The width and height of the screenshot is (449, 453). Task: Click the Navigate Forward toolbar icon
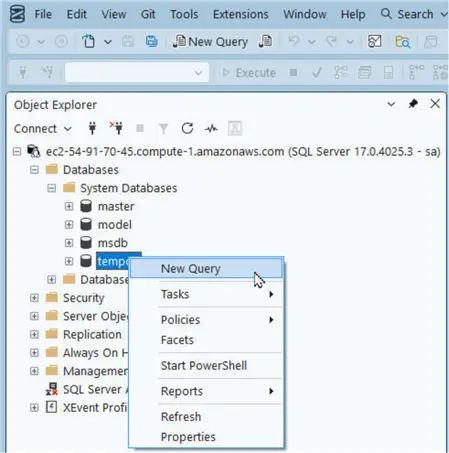point(61,42)
